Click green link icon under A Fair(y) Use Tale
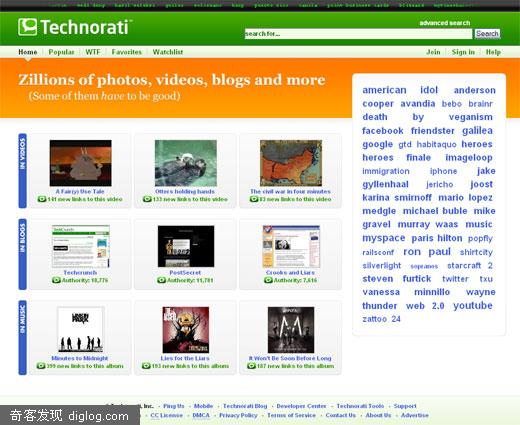This screenshot has width=520, height=425. click(x=42, y=199)
